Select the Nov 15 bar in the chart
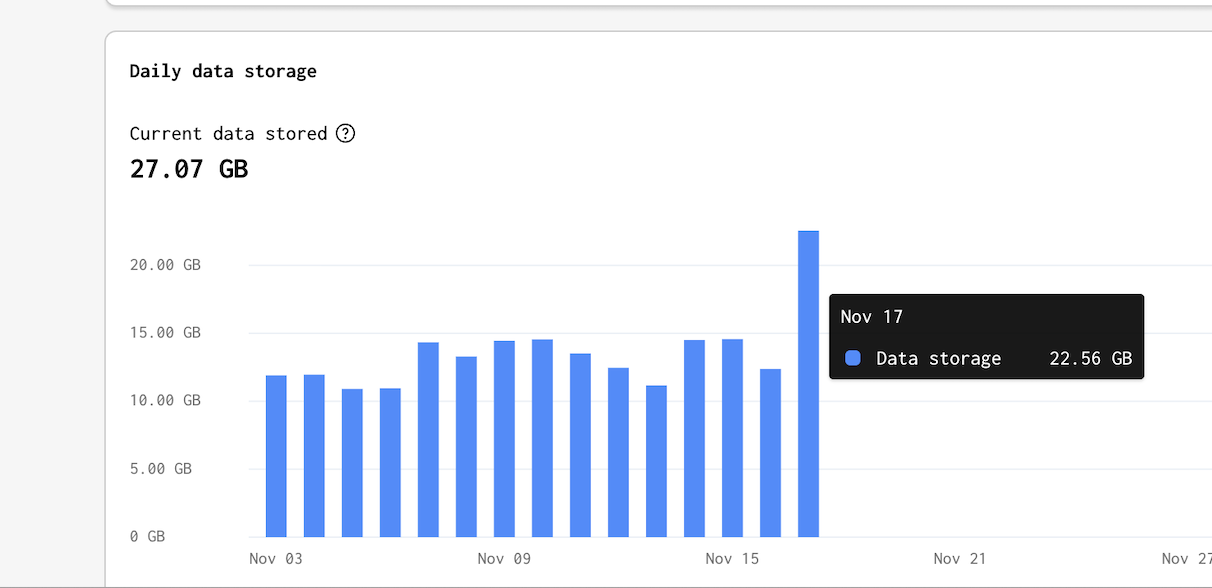The height and width of the screenshot is (588, 1212). click(732, 438)
